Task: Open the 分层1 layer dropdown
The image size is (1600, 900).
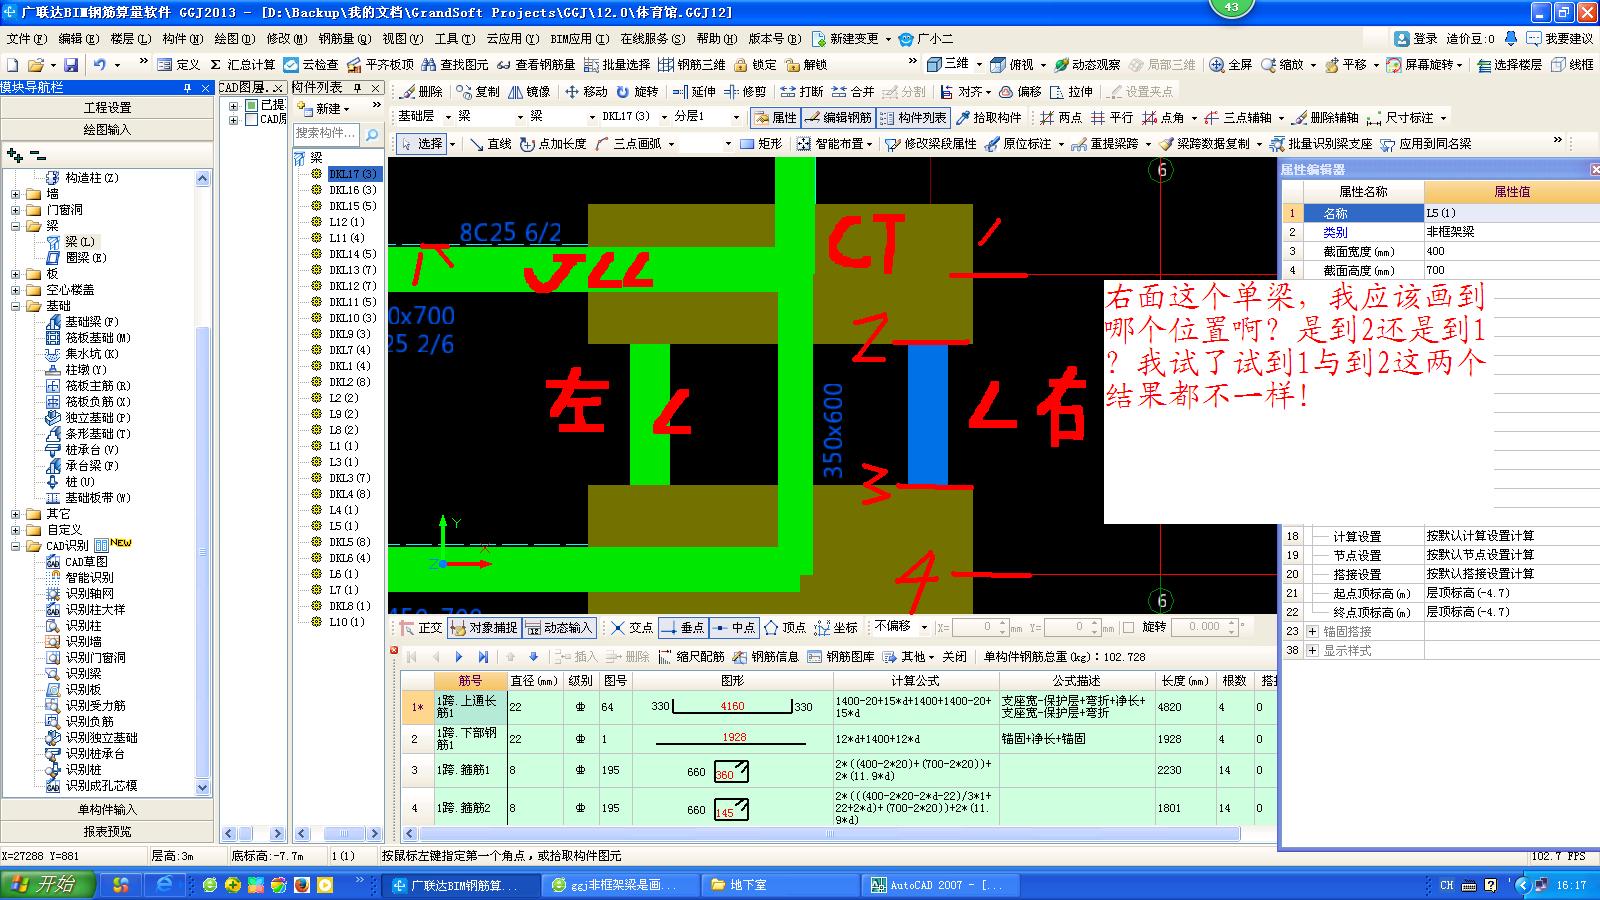Action: pyautogui.click(x=736, y=117)
